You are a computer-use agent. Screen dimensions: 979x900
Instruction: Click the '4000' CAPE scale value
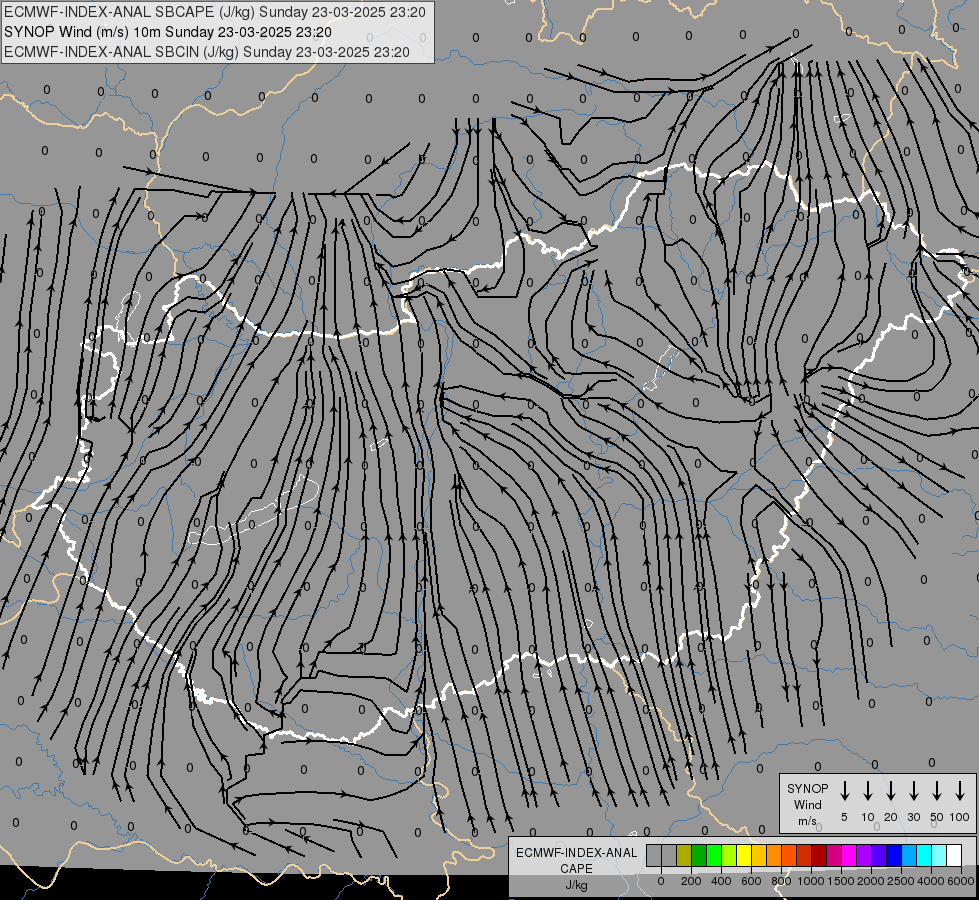pyautogui.click(x=931, y=881)
